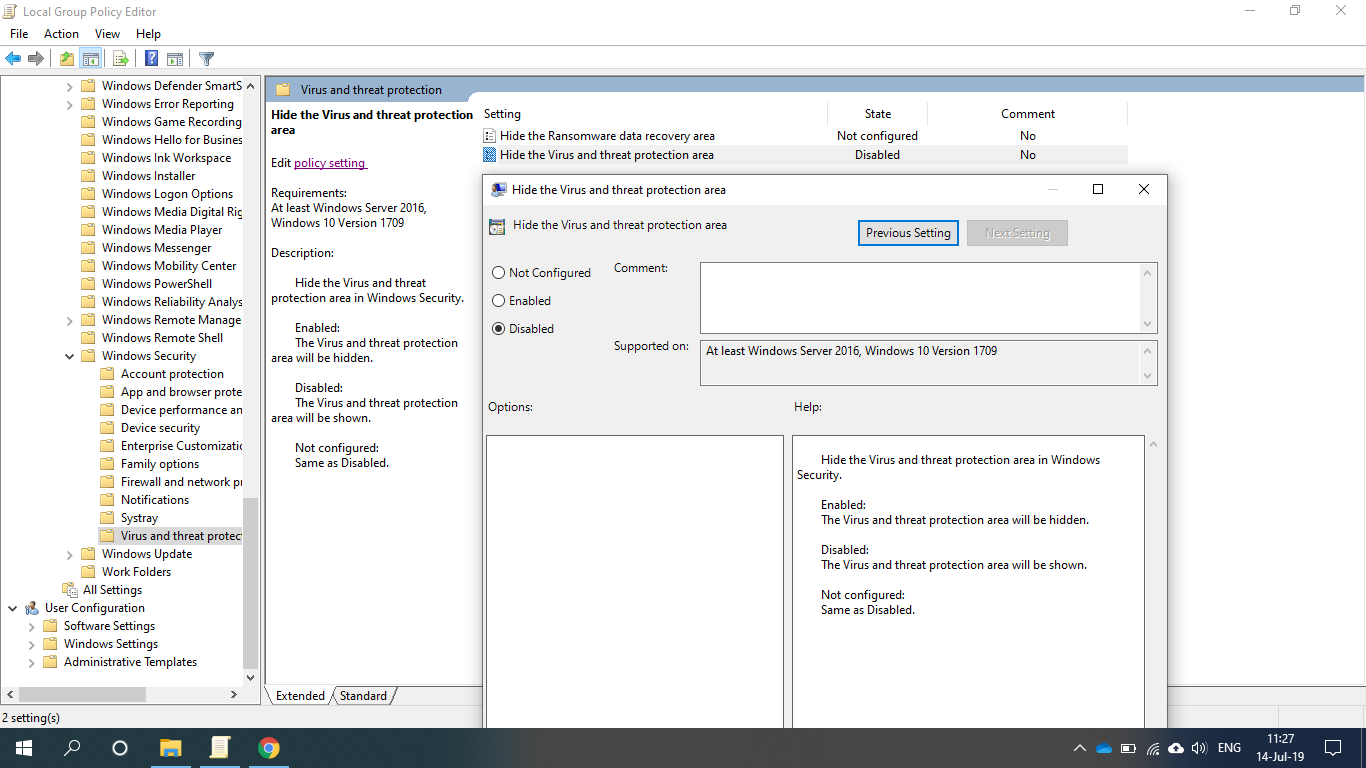Expand the Windows Update folder
1366x768 pixels.
tap(69, 553)
